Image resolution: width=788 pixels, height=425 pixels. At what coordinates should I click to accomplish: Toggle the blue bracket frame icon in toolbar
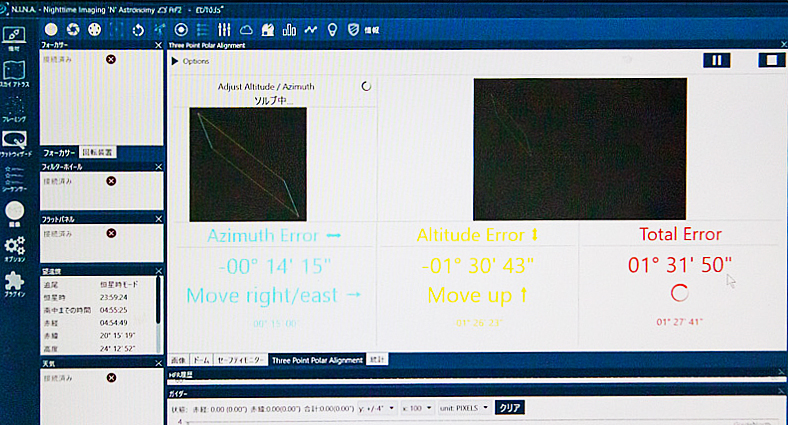[x=117, y=30]
